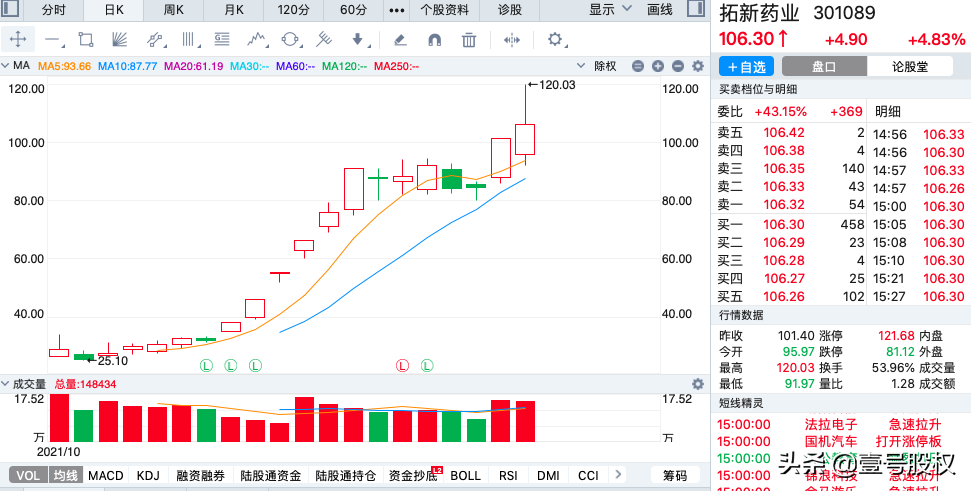Image resolution: width=971 pixels, height=491 pixels.
Task: Select the horizontal line drawing tool
Action: click(x=54, y=40)
